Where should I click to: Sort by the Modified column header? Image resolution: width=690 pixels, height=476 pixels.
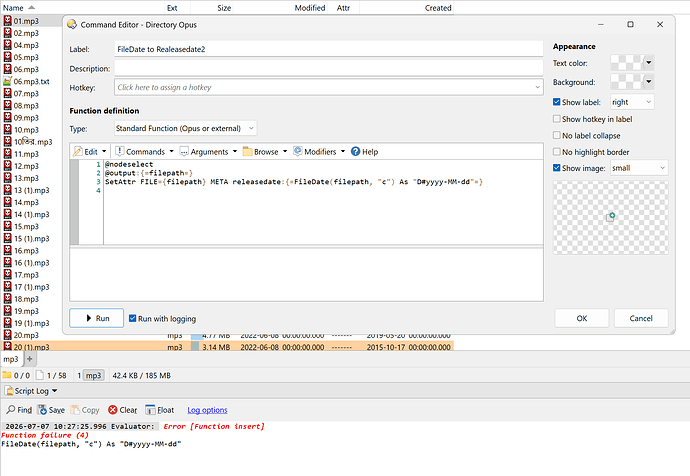pos(280,7)
